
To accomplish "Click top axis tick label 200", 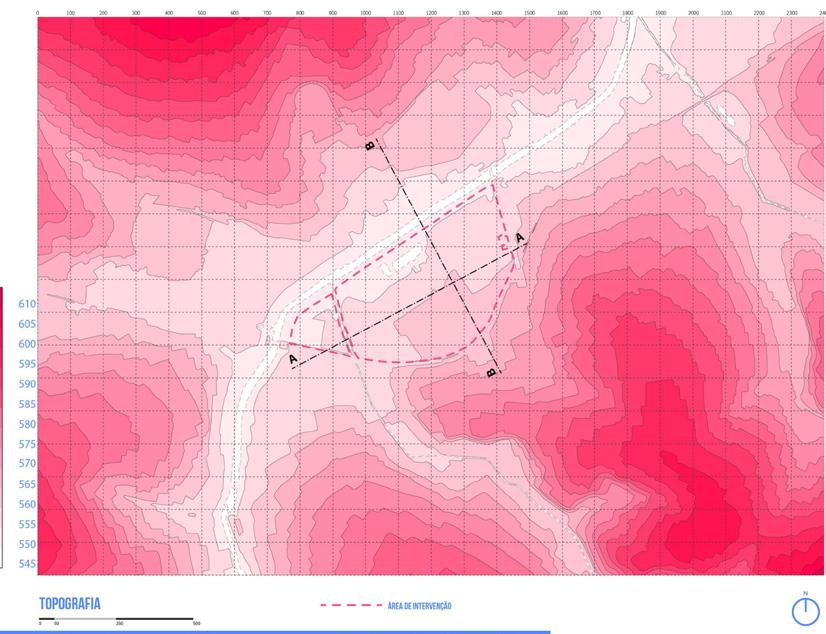I will click(x=103, y=13).
